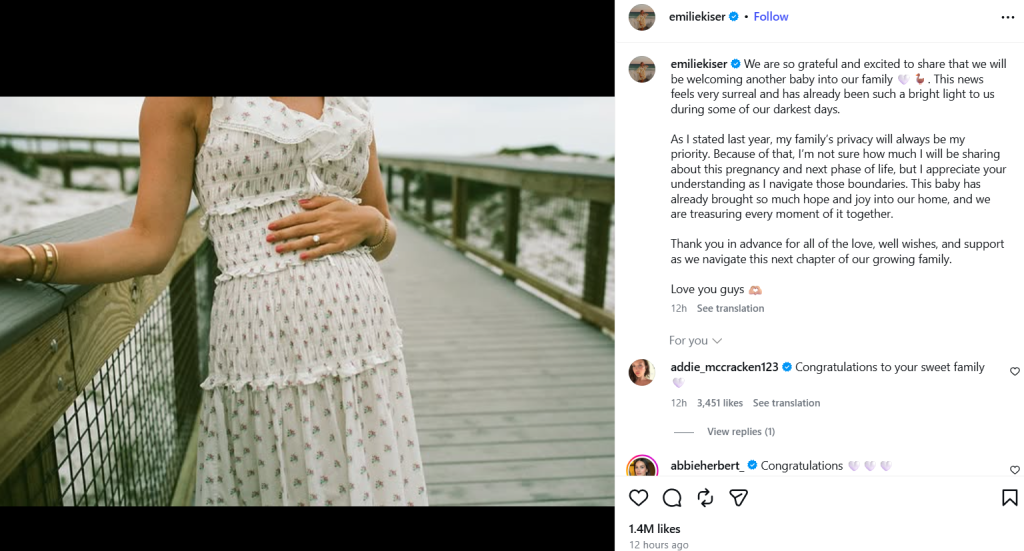This screenshot has height=551, width=1024.
Task: View the 1.4M likes list
Action: coord(654,529)
